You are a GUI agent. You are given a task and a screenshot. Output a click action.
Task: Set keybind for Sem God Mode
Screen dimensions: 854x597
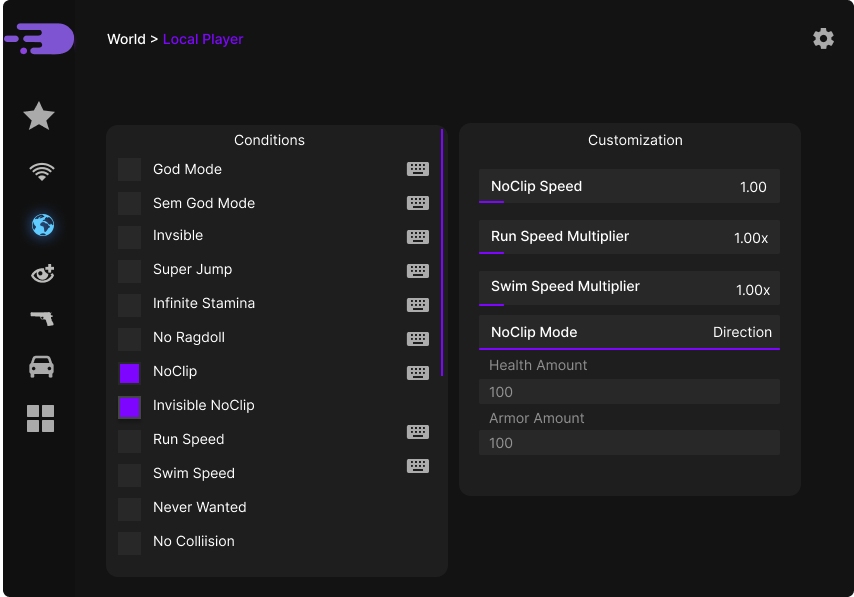tap(418, 203)
